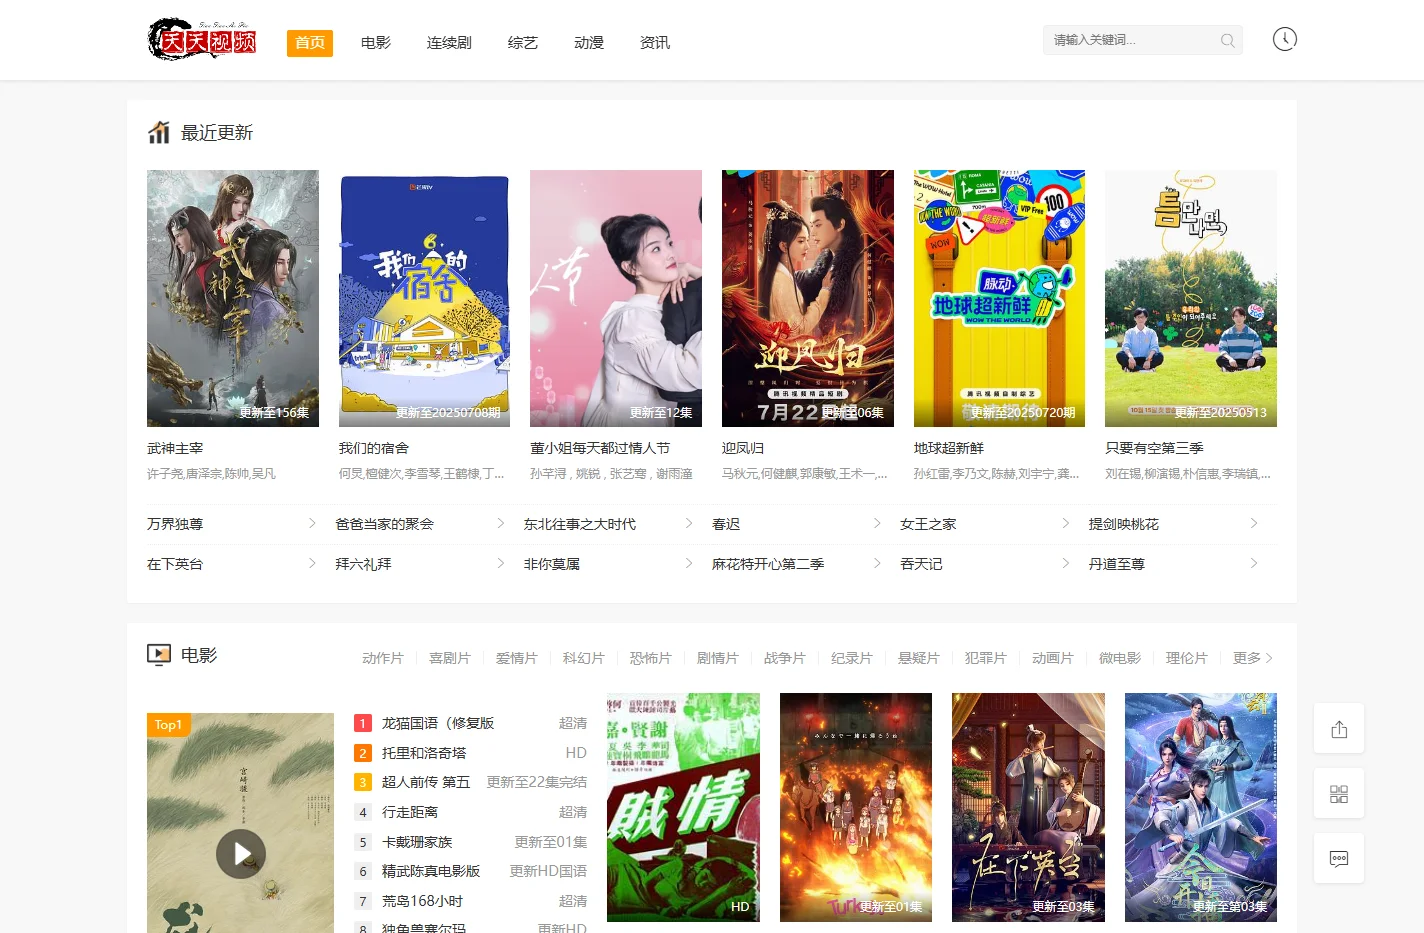Screen dimensions: 1424x933
Task: Click the 最近更新 chart icon
Action: point(159,132)
